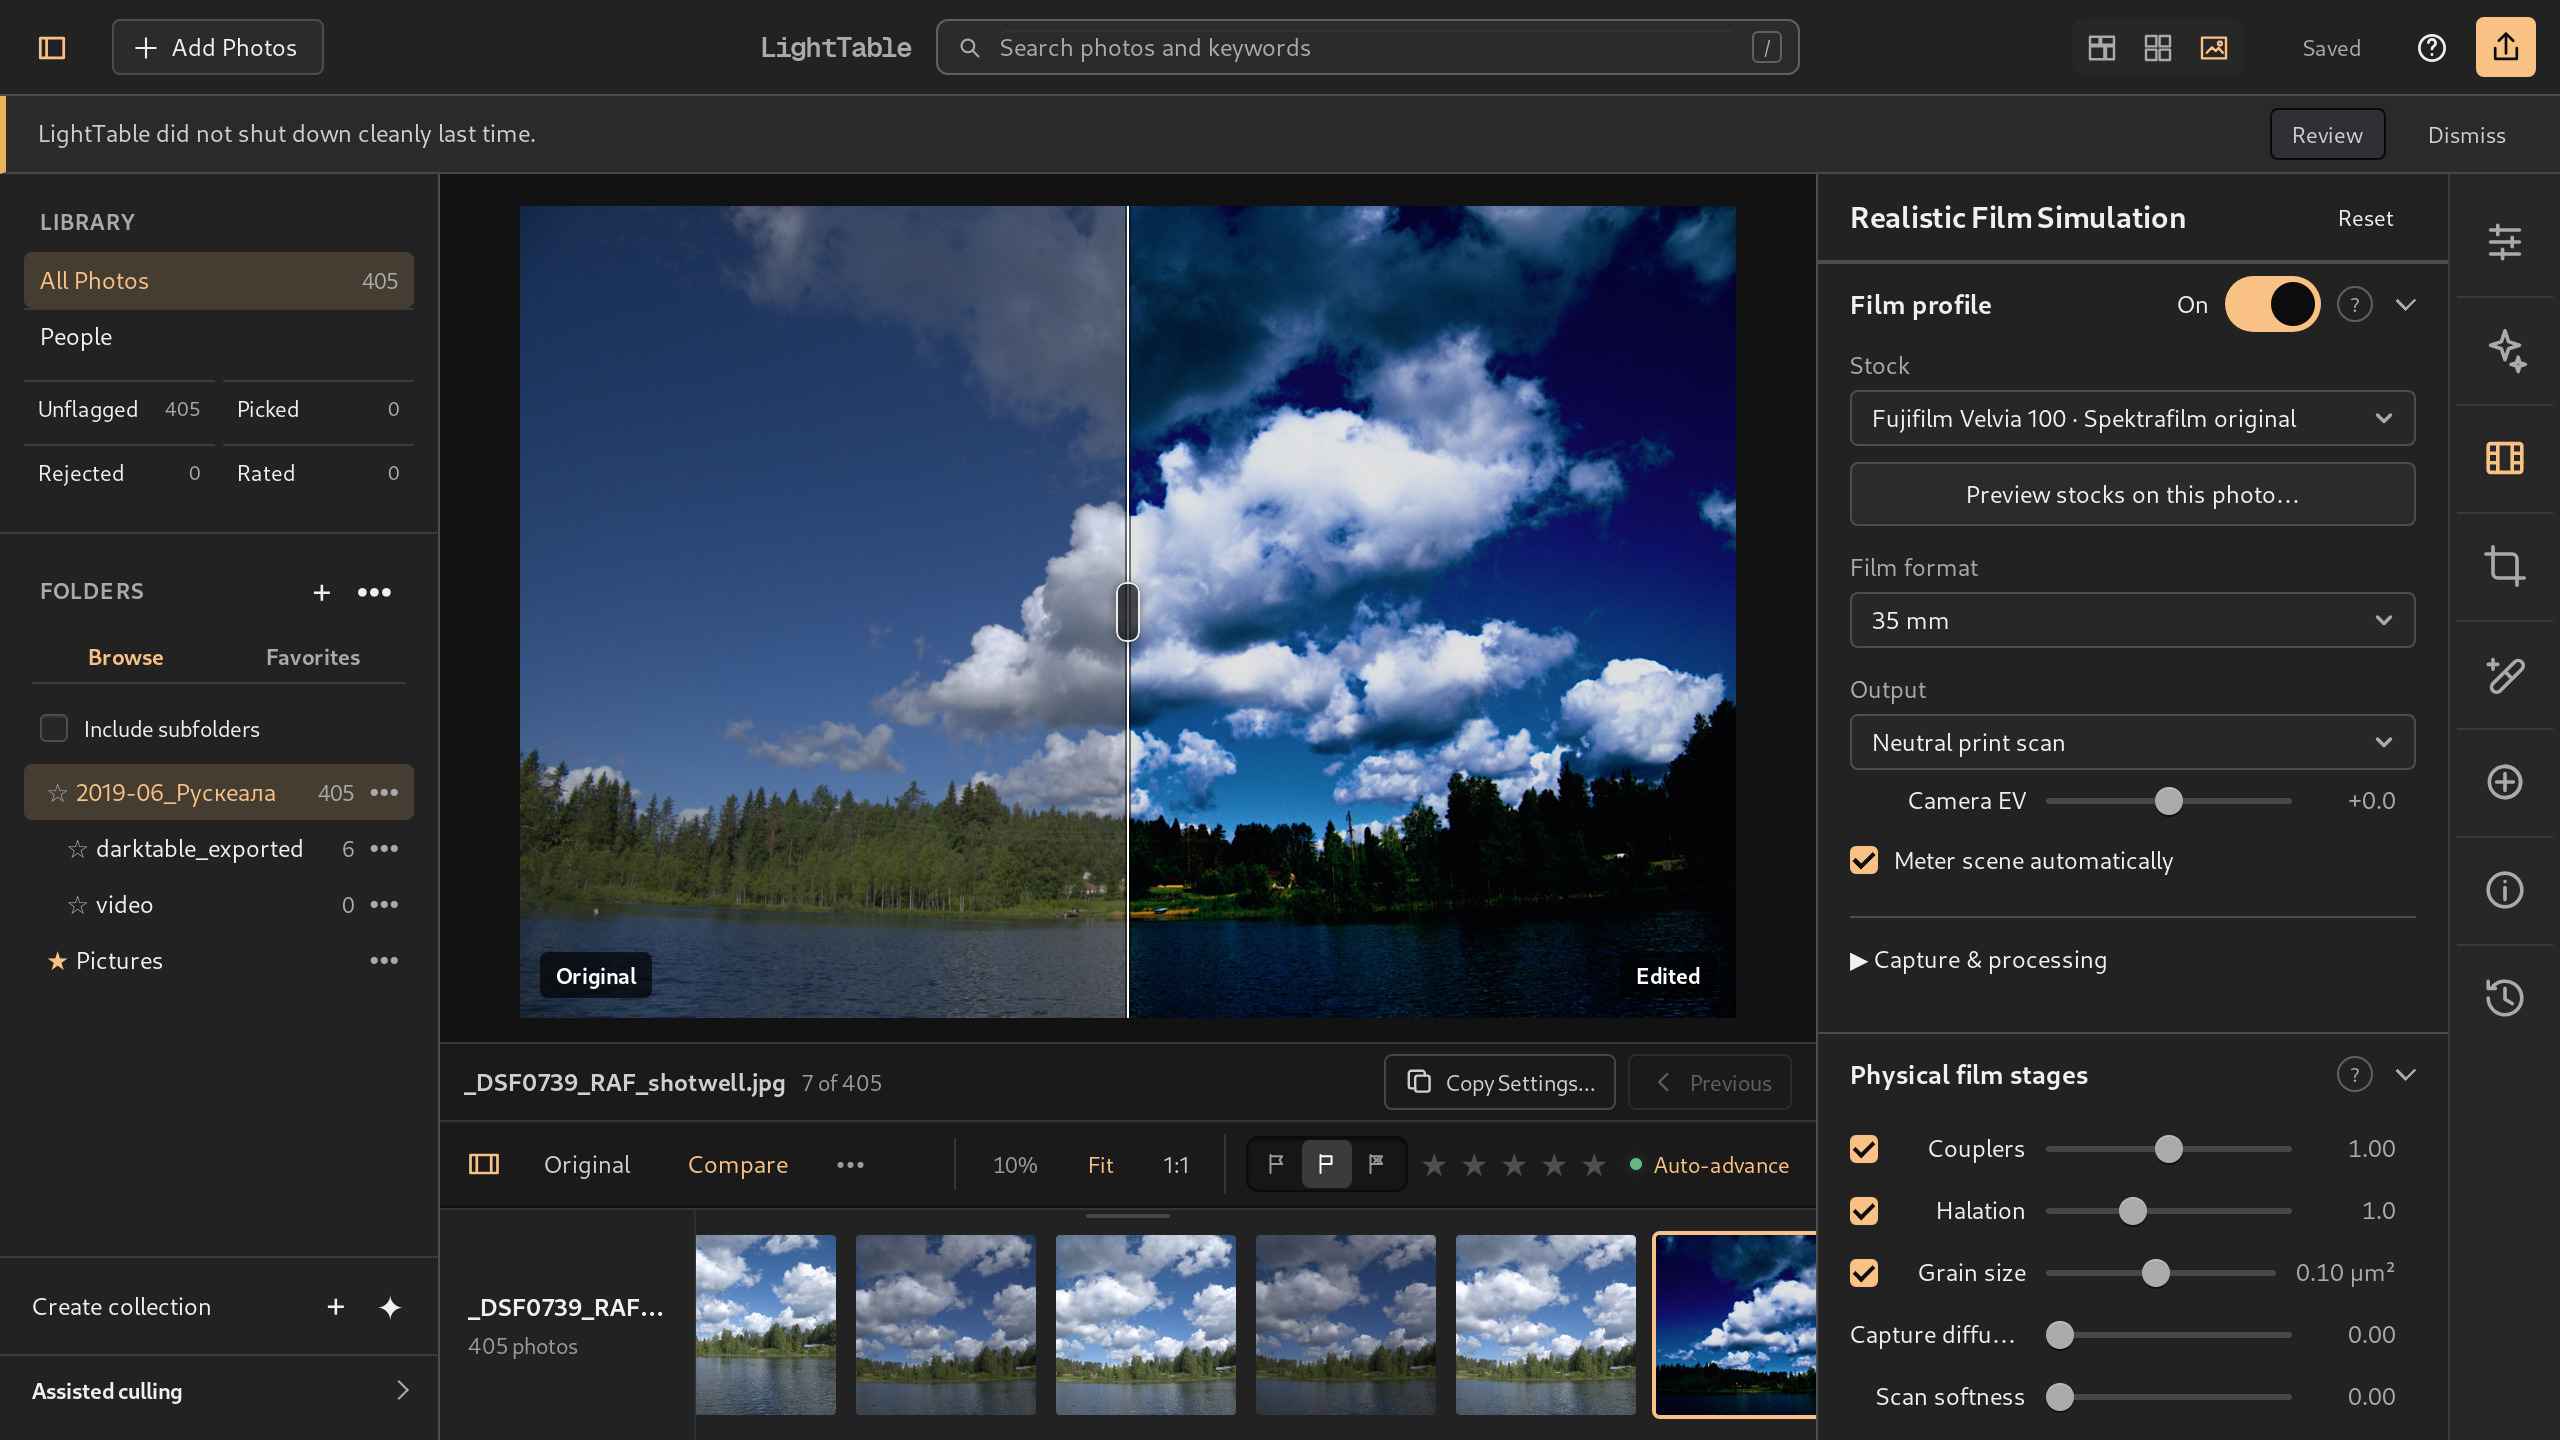Expand Capture & processing section
This screenshot has width=2560, height=1440.
pyautogui.click(x=1978, y=960)
